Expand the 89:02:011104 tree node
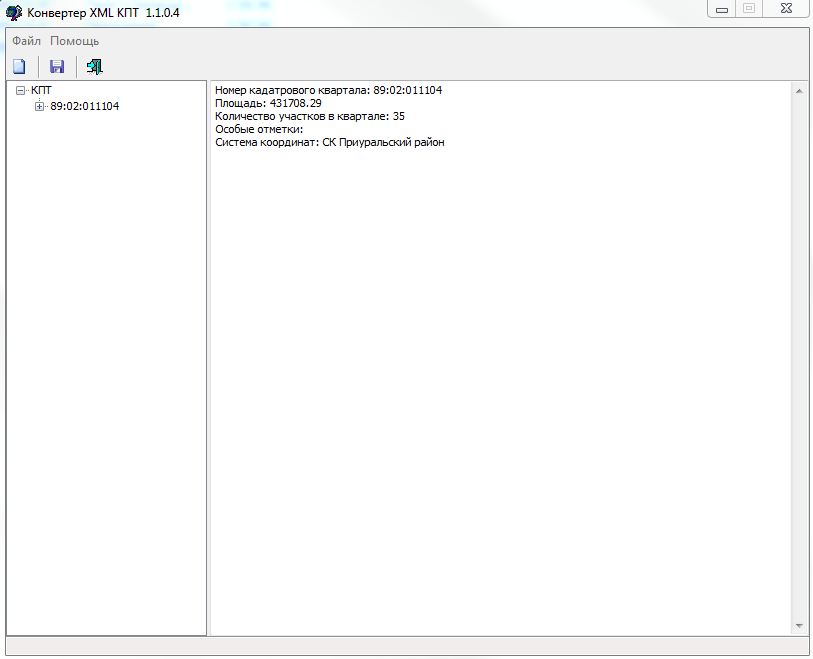Image resolution: width=813 pixels, height=659 pixels. (40, 107)
